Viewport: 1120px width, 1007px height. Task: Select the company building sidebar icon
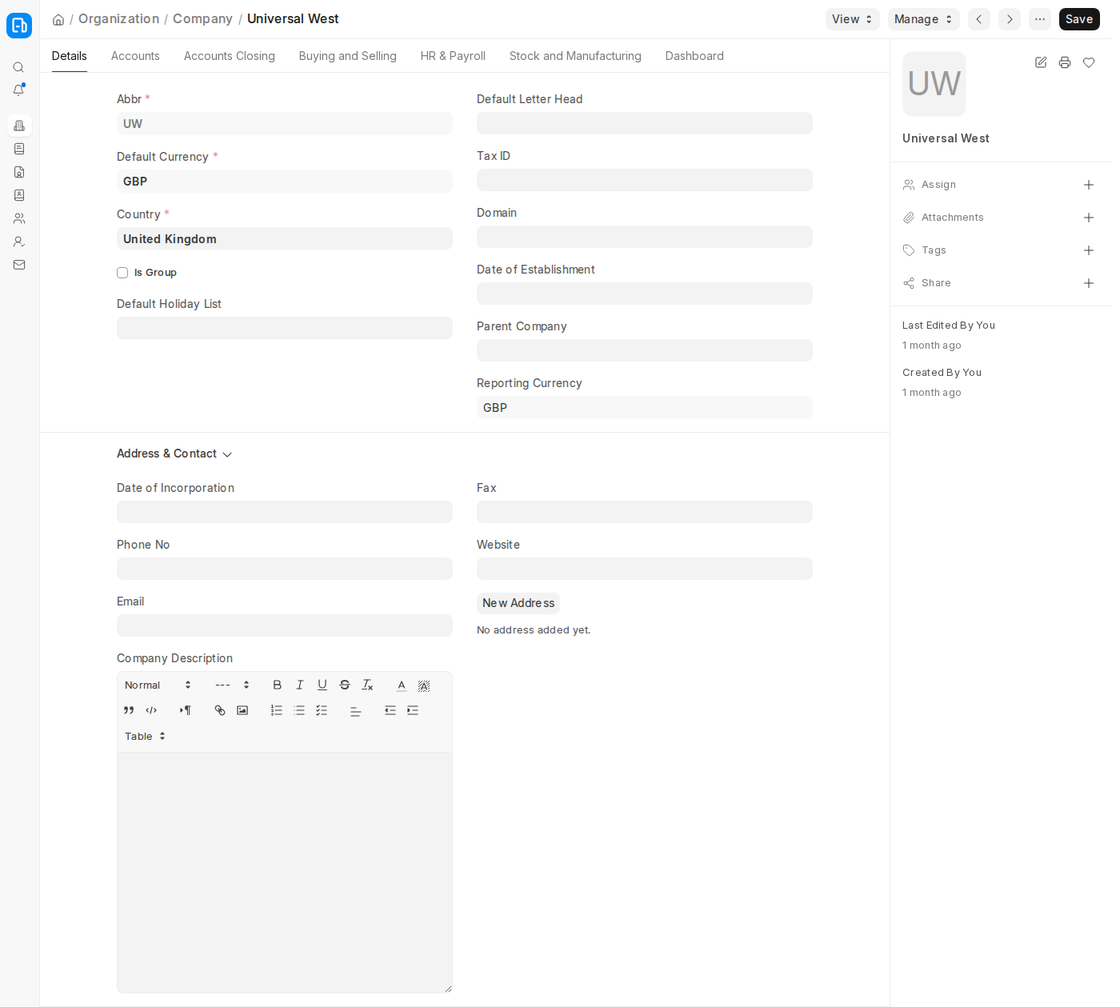(x=19, y=126)
